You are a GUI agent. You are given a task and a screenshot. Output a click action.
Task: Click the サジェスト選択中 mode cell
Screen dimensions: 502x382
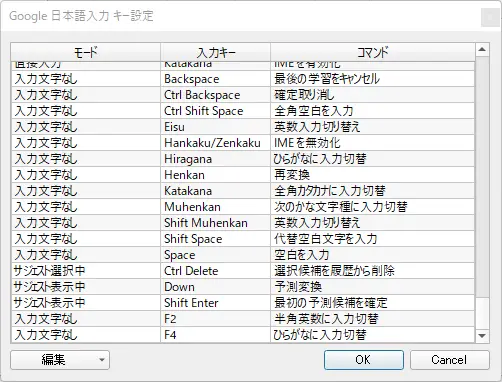coord(86,271)
